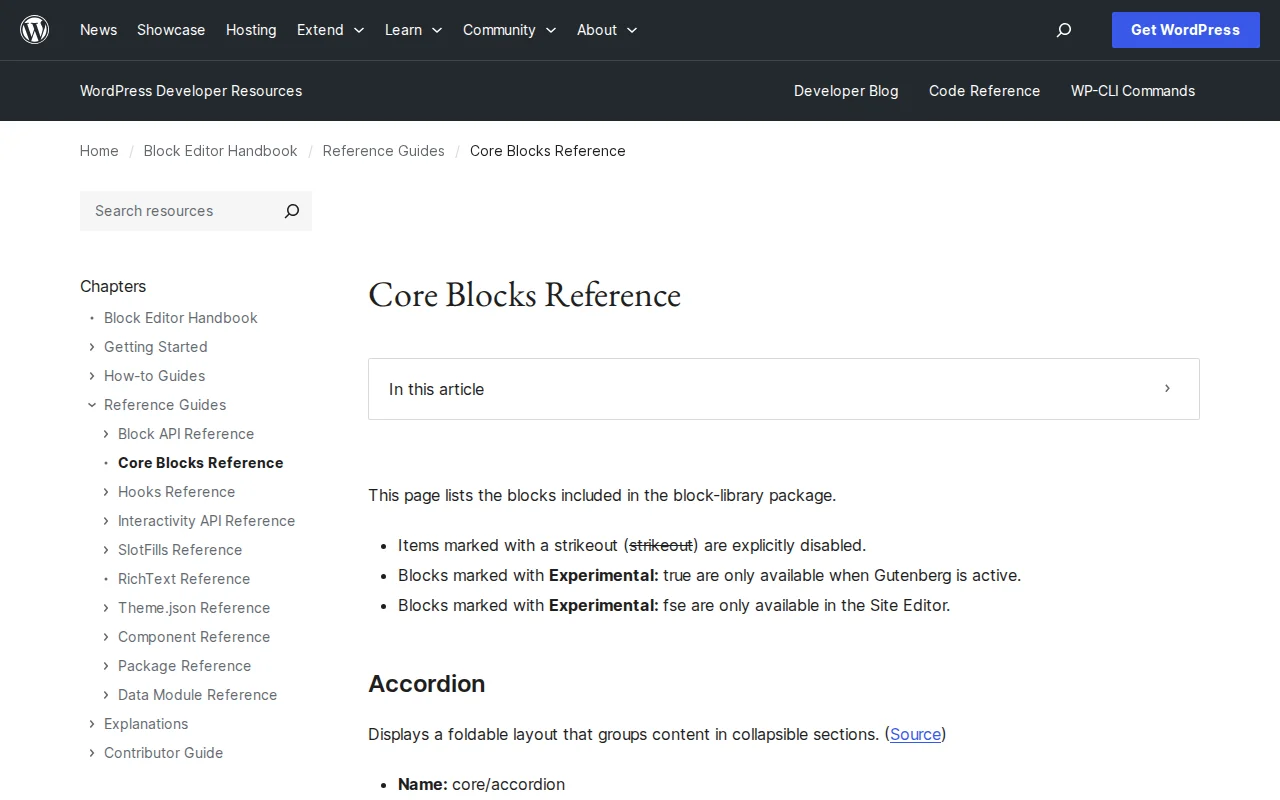Open the site search magnifier in top bar
Image resolution: width=1280 pixels, height=800 pixels.
(1063, 30)
